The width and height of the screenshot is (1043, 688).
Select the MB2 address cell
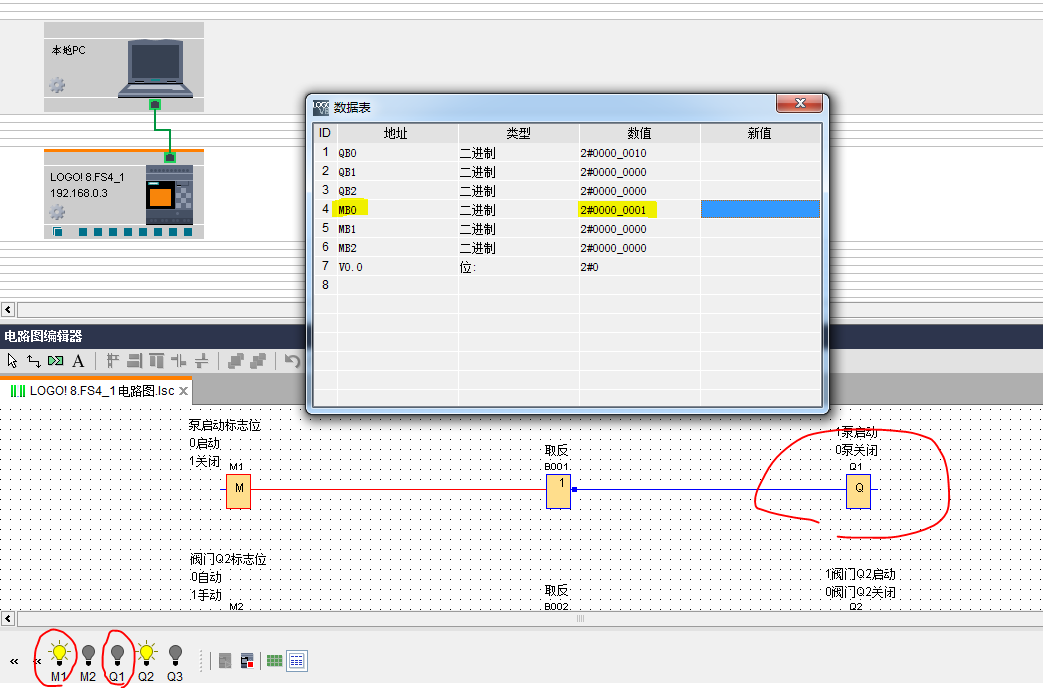(397, 248)
